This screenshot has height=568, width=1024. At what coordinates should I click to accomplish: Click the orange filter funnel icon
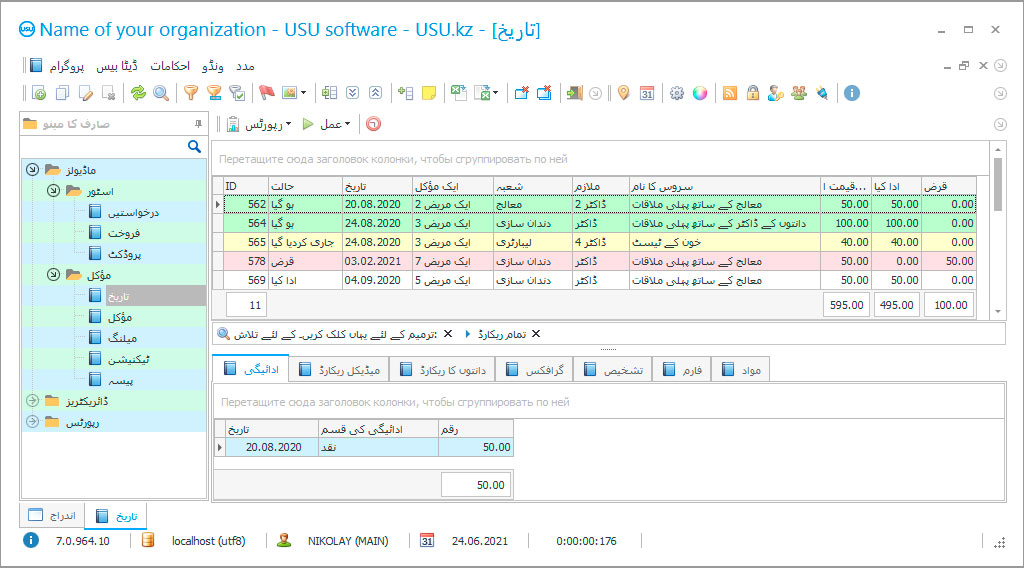point(190,93)
